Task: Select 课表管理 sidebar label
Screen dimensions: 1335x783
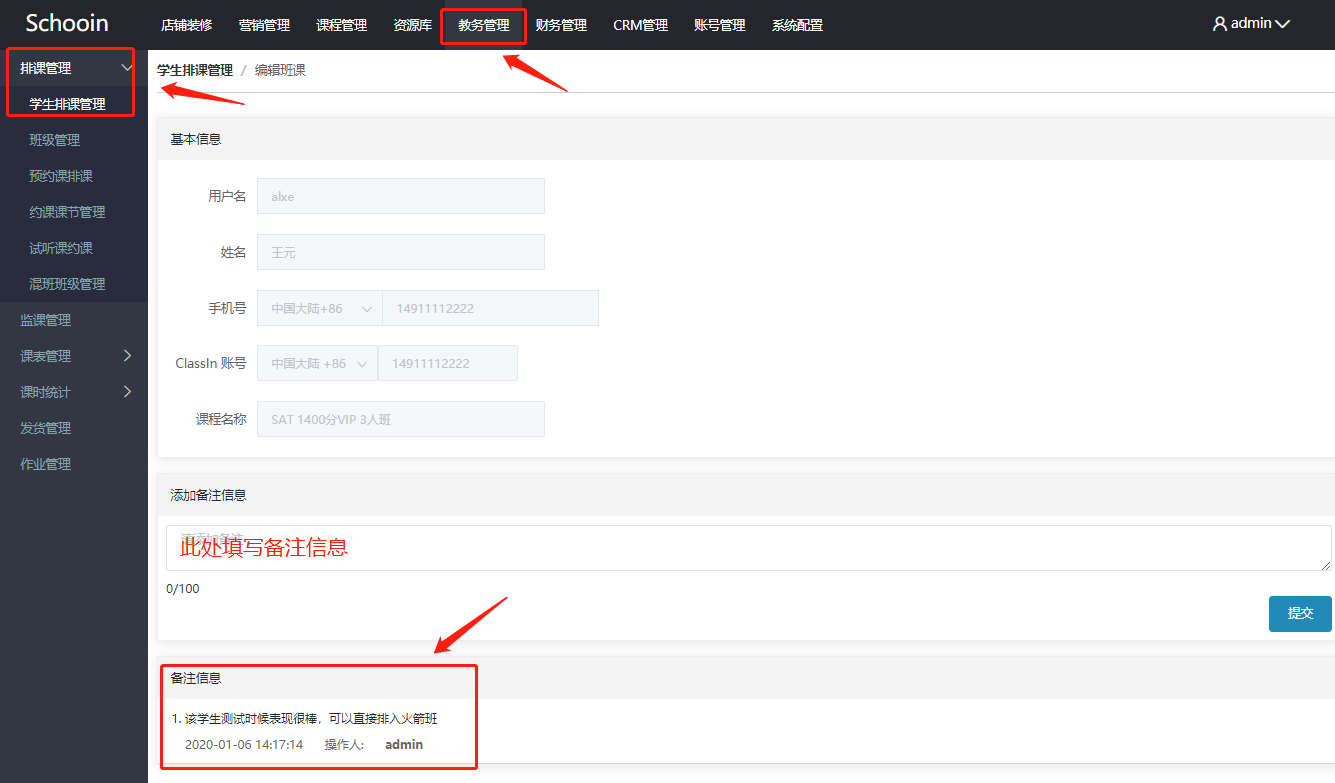Action: 46,356
